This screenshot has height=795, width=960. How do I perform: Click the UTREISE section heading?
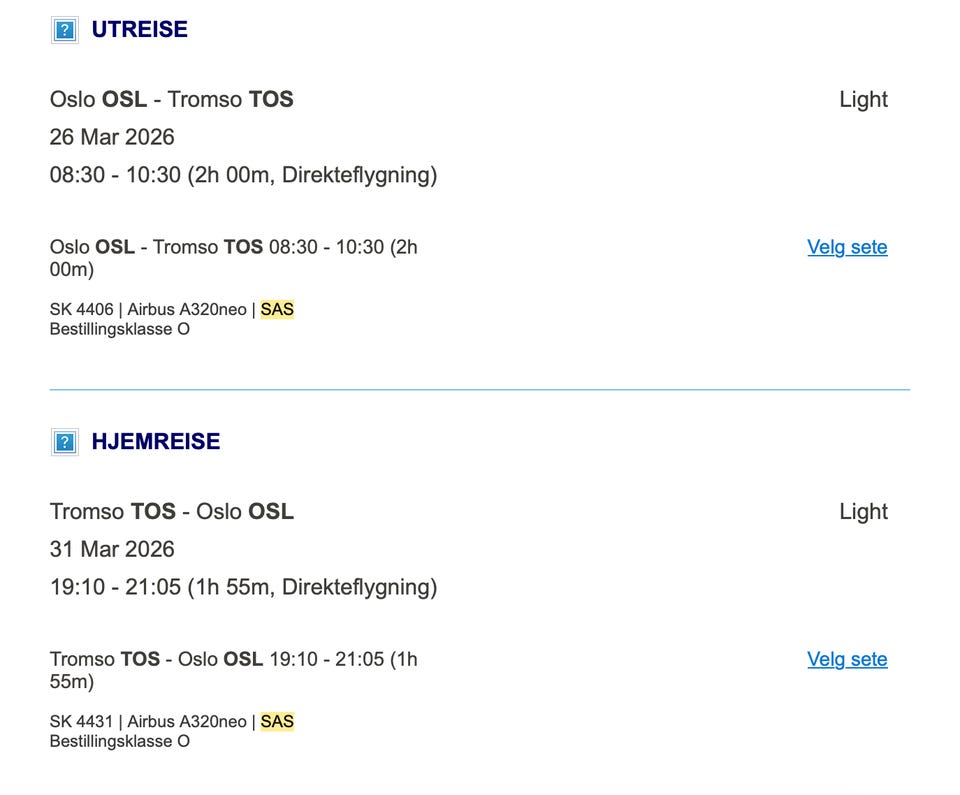(x=139, y=30)
